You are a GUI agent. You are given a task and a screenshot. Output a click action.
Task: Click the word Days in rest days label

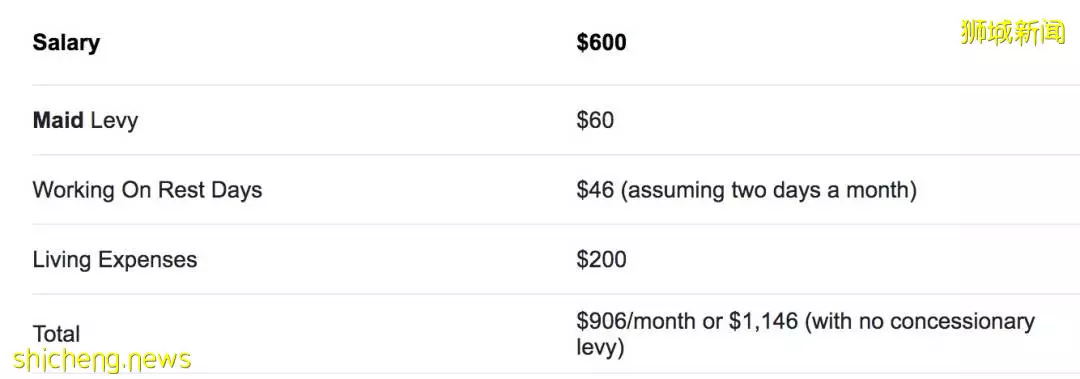click(x=236, y=190)
